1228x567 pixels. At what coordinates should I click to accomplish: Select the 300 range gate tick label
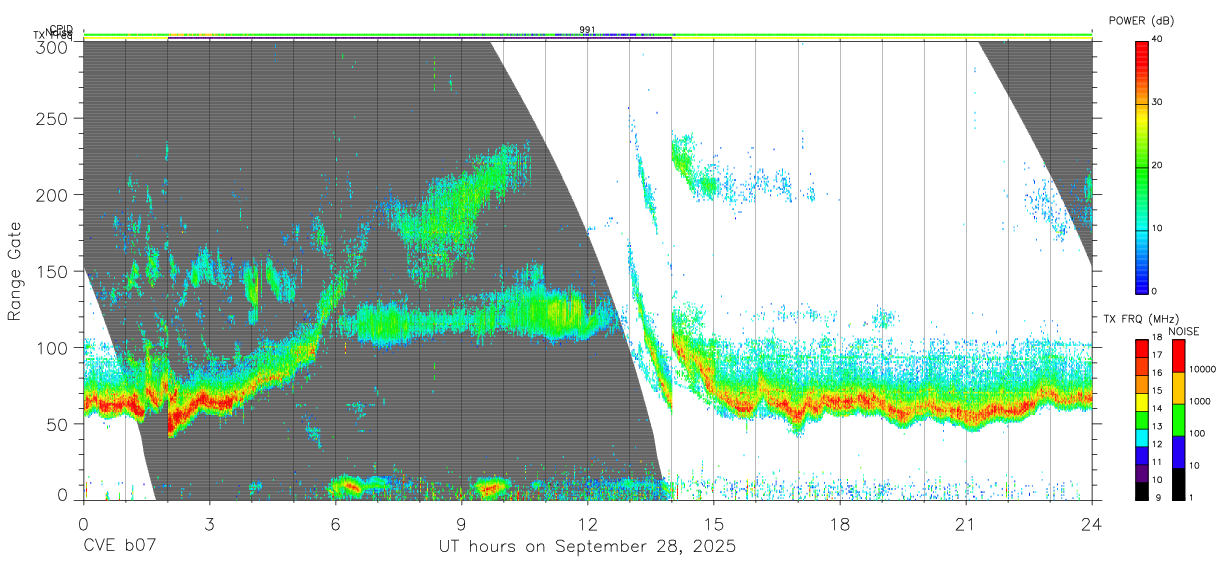click(x=52, y=47)
